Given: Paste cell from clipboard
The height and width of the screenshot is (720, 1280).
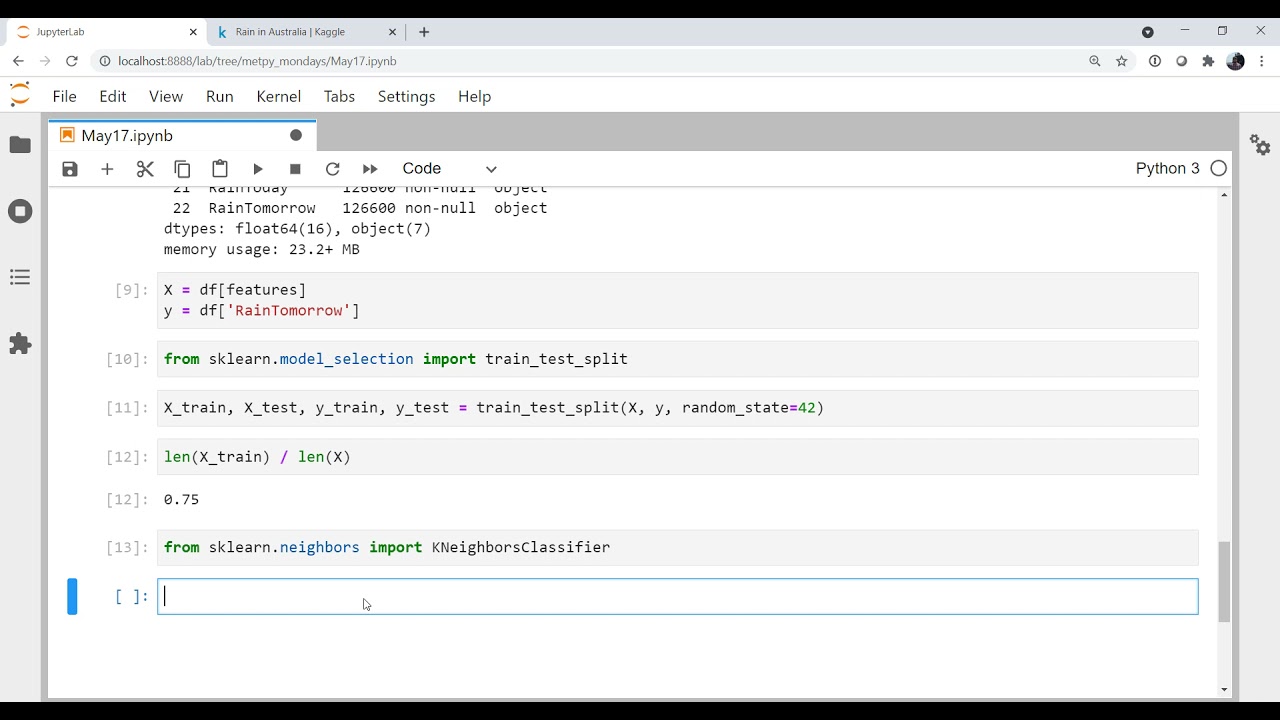Looking at the screenshot, I should pos(220,169).
